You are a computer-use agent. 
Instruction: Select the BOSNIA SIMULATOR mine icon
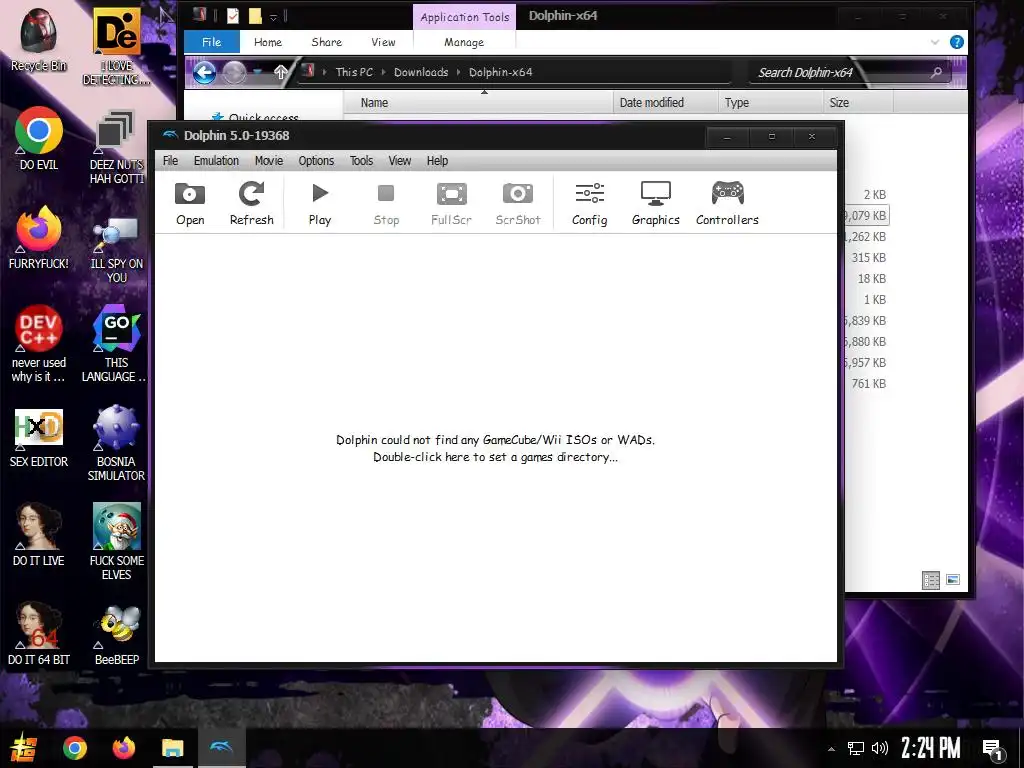[x=116, y=443]
